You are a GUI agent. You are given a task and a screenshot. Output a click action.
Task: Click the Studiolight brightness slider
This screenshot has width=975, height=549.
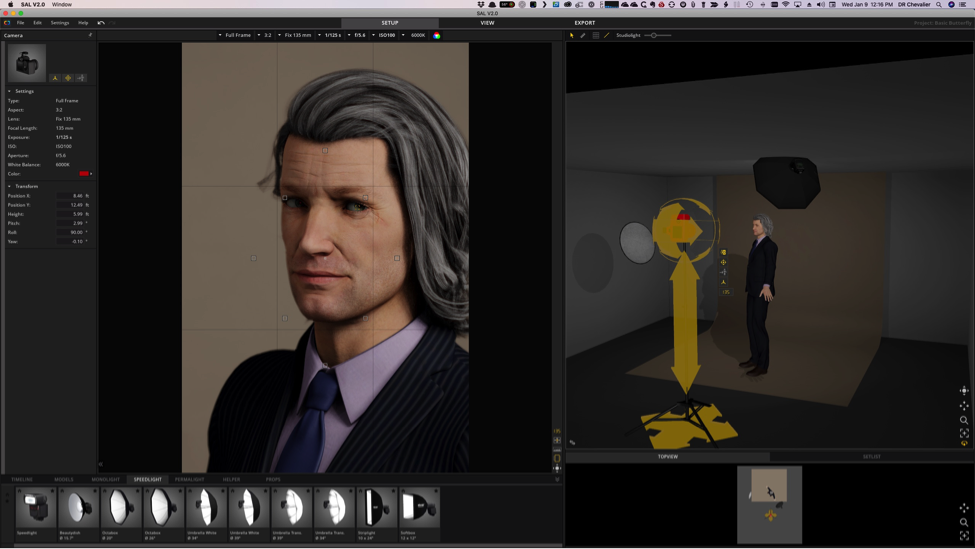pos(654,35)
